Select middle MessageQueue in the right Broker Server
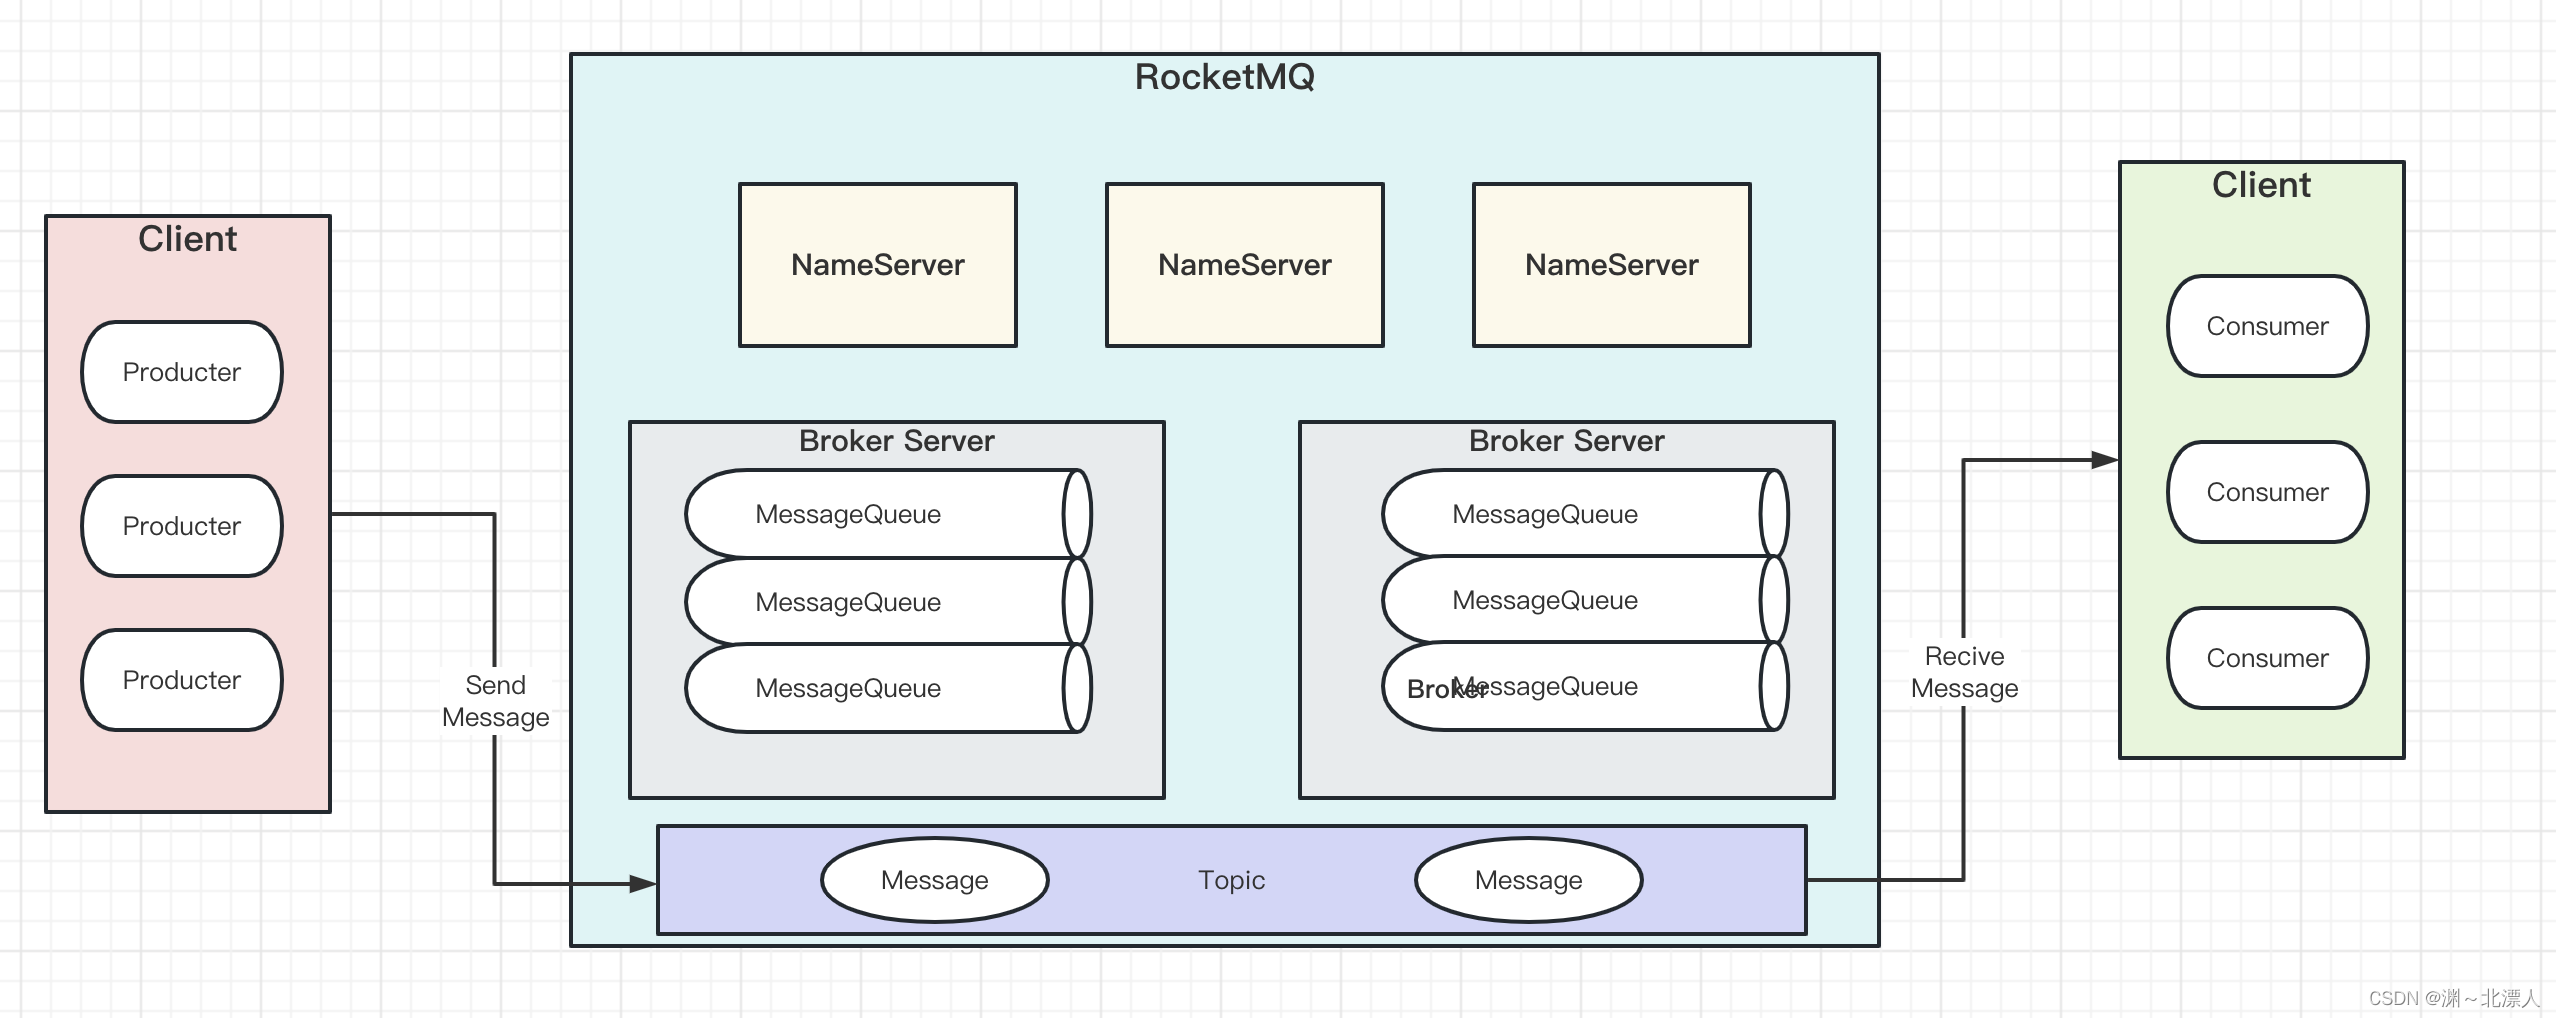The width and height of the screenshot is (2556, 1018). pos(1585,599)
